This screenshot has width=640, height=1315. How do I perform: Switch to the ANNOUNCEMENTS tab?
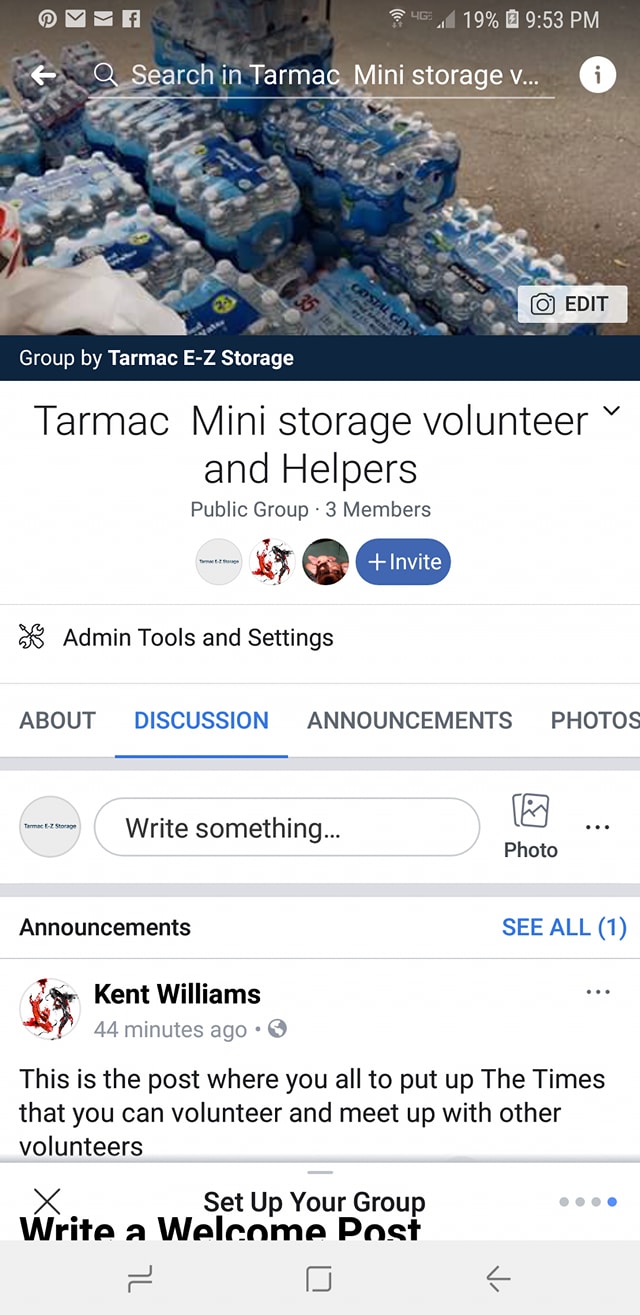(x=409, y=720)
